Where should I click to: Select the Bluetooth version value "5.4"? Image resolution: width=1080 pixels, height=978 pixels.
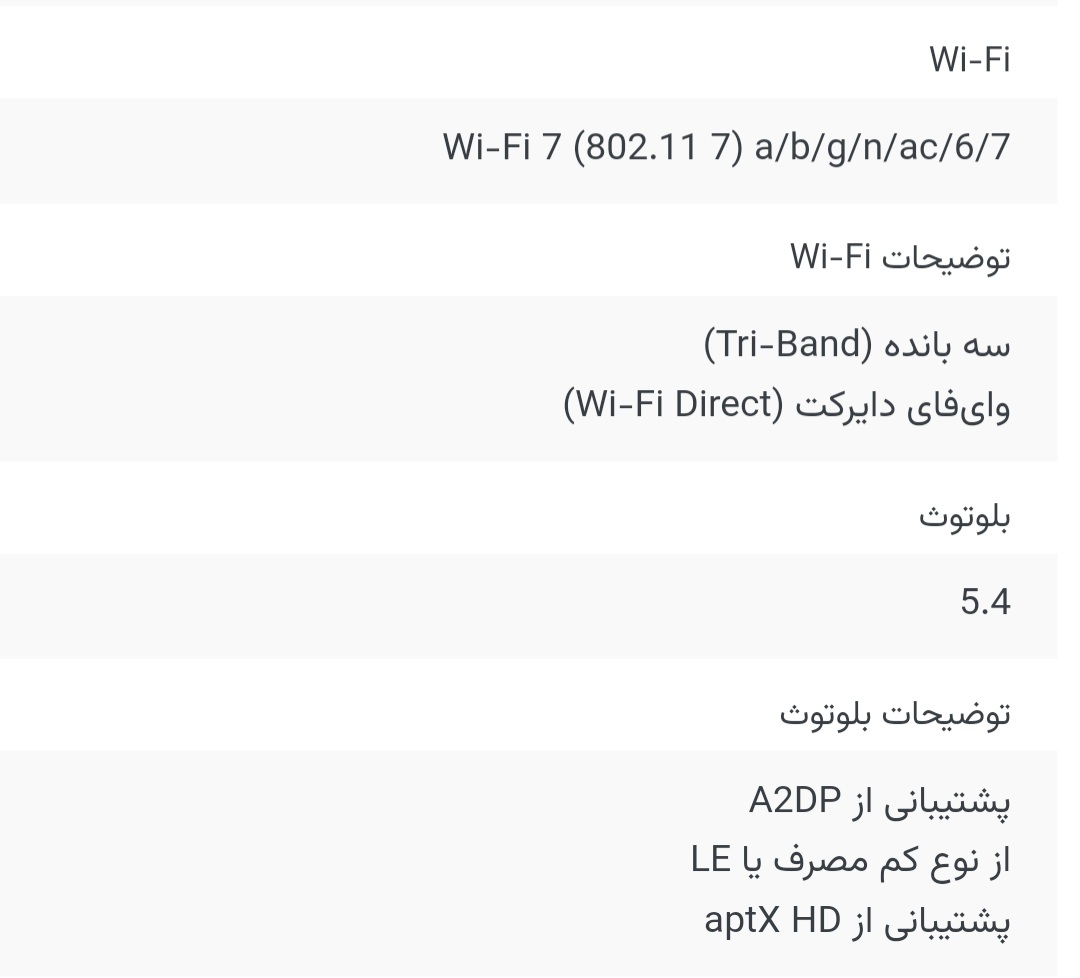[984, 604]
